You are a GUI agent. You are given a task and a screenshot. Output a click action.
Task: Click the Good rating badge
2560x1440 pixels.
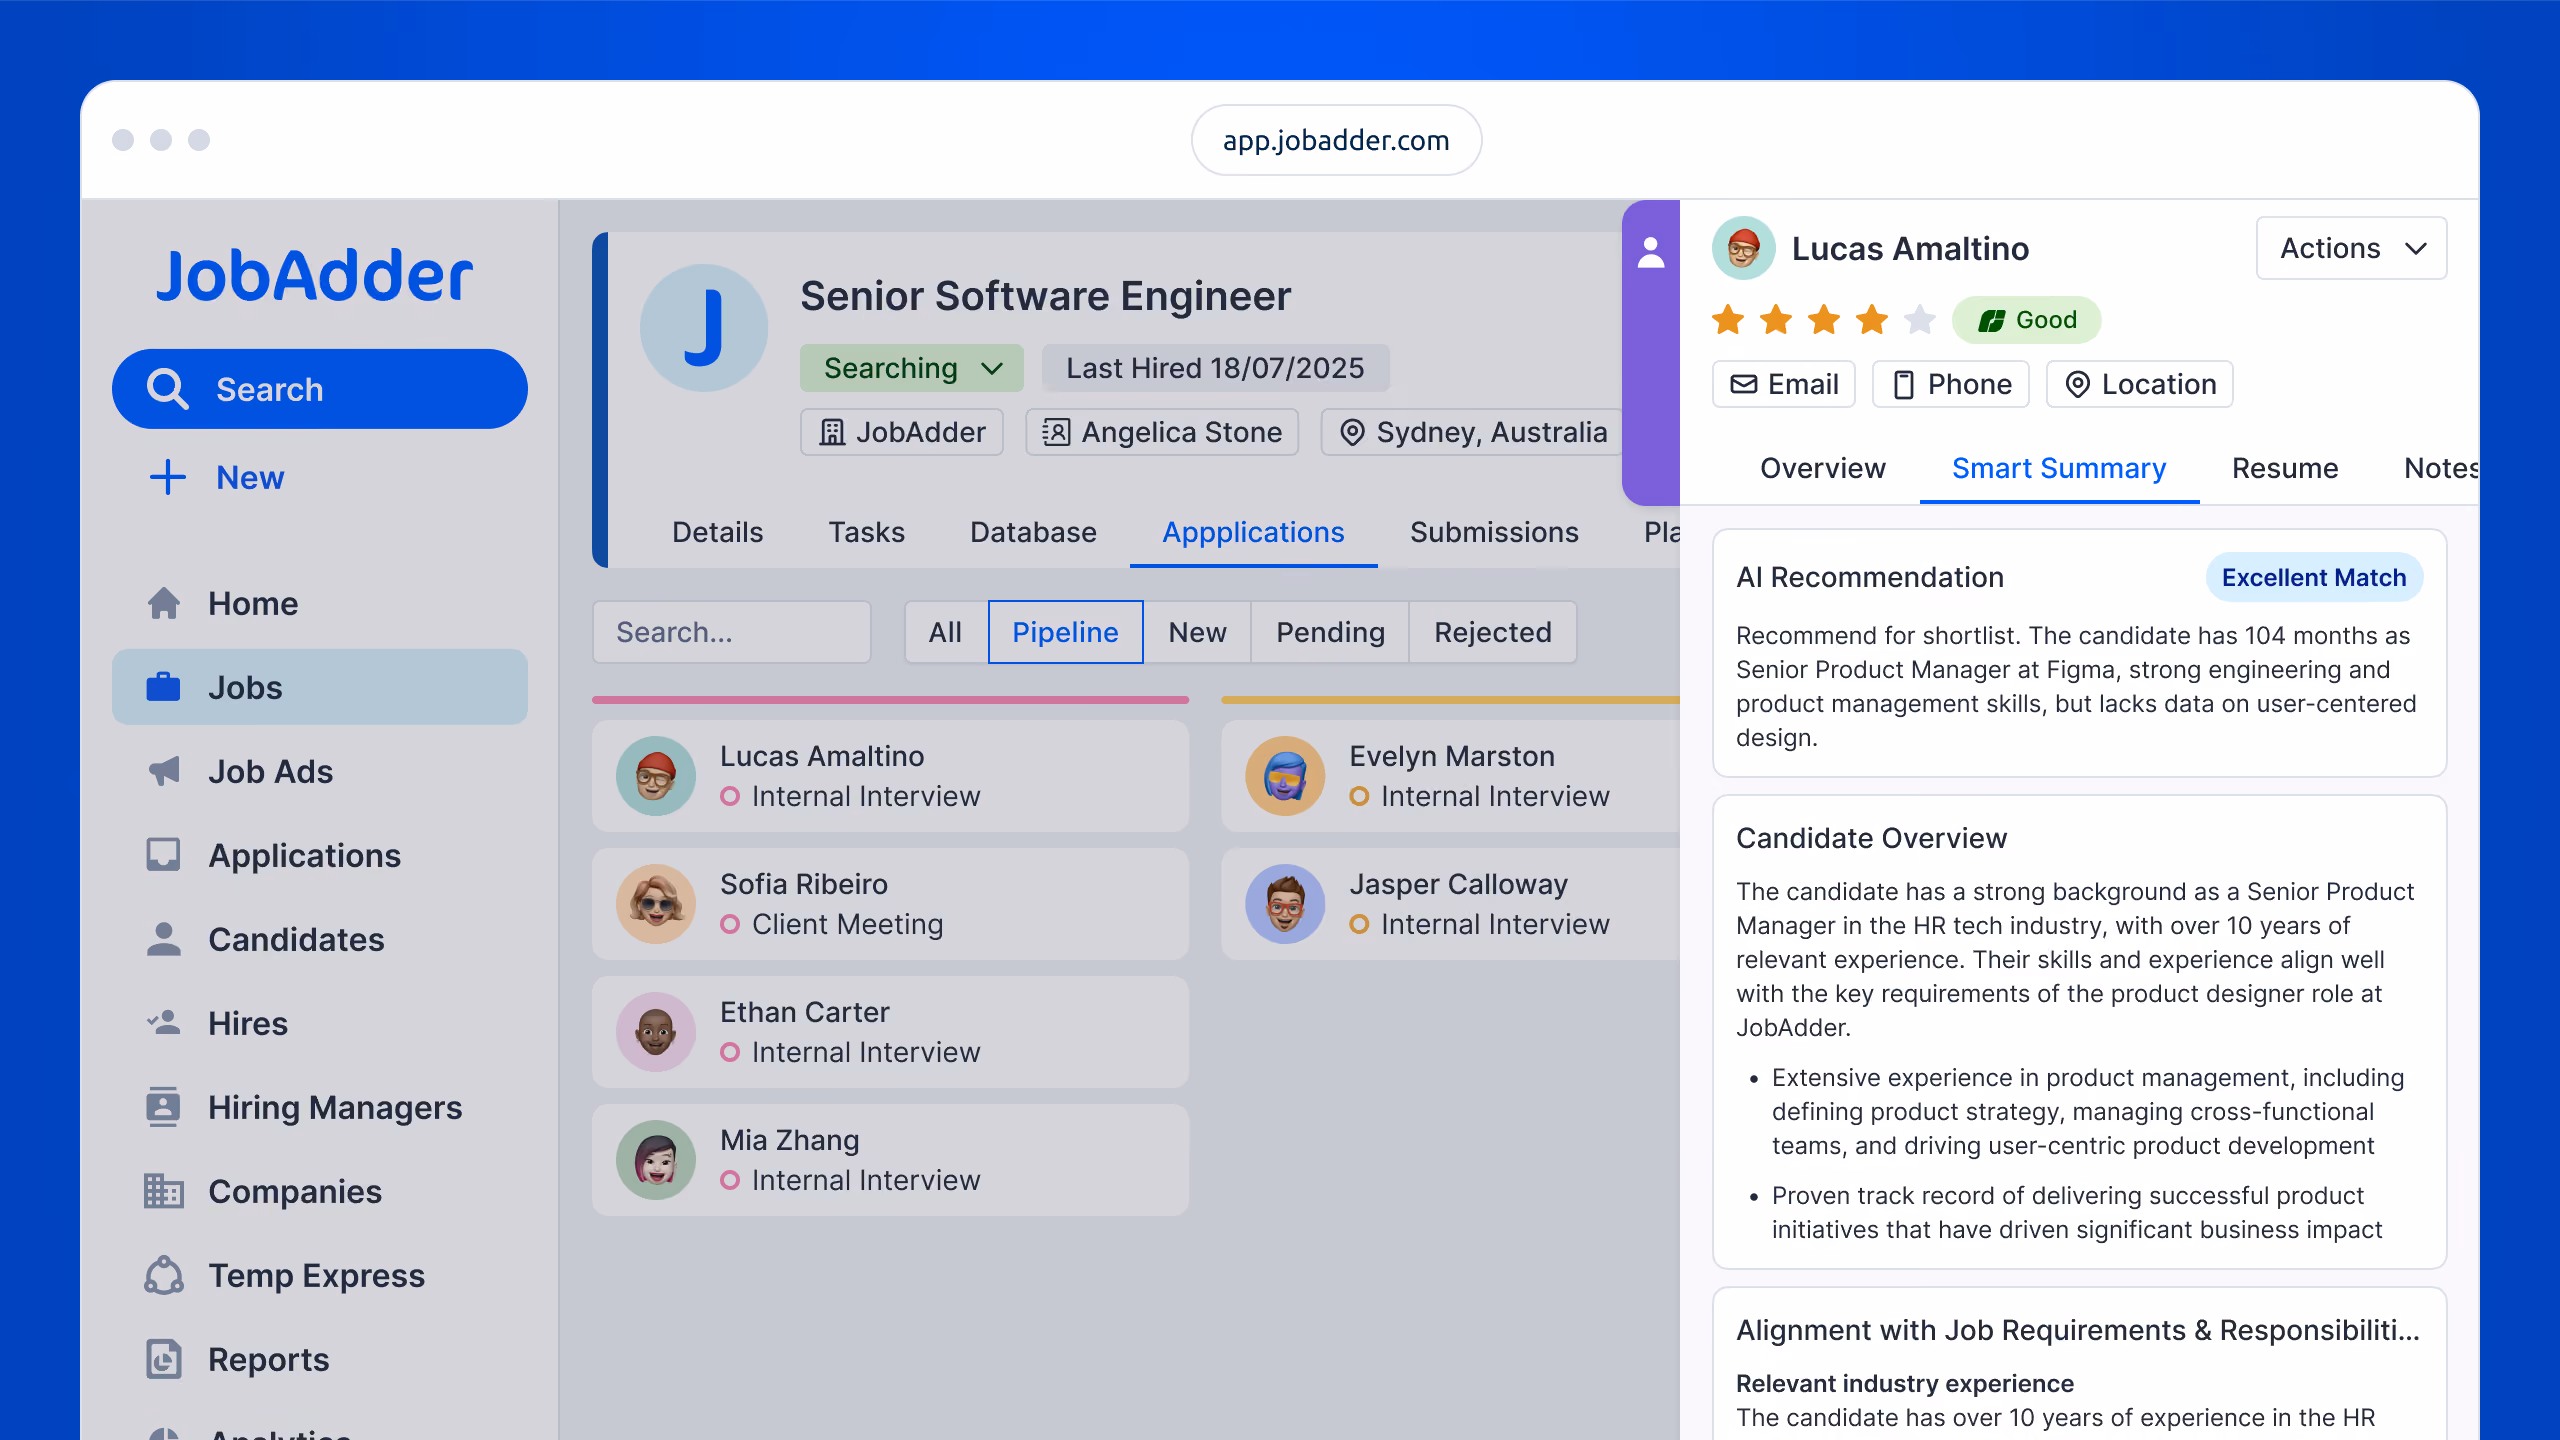point(2026,320)
